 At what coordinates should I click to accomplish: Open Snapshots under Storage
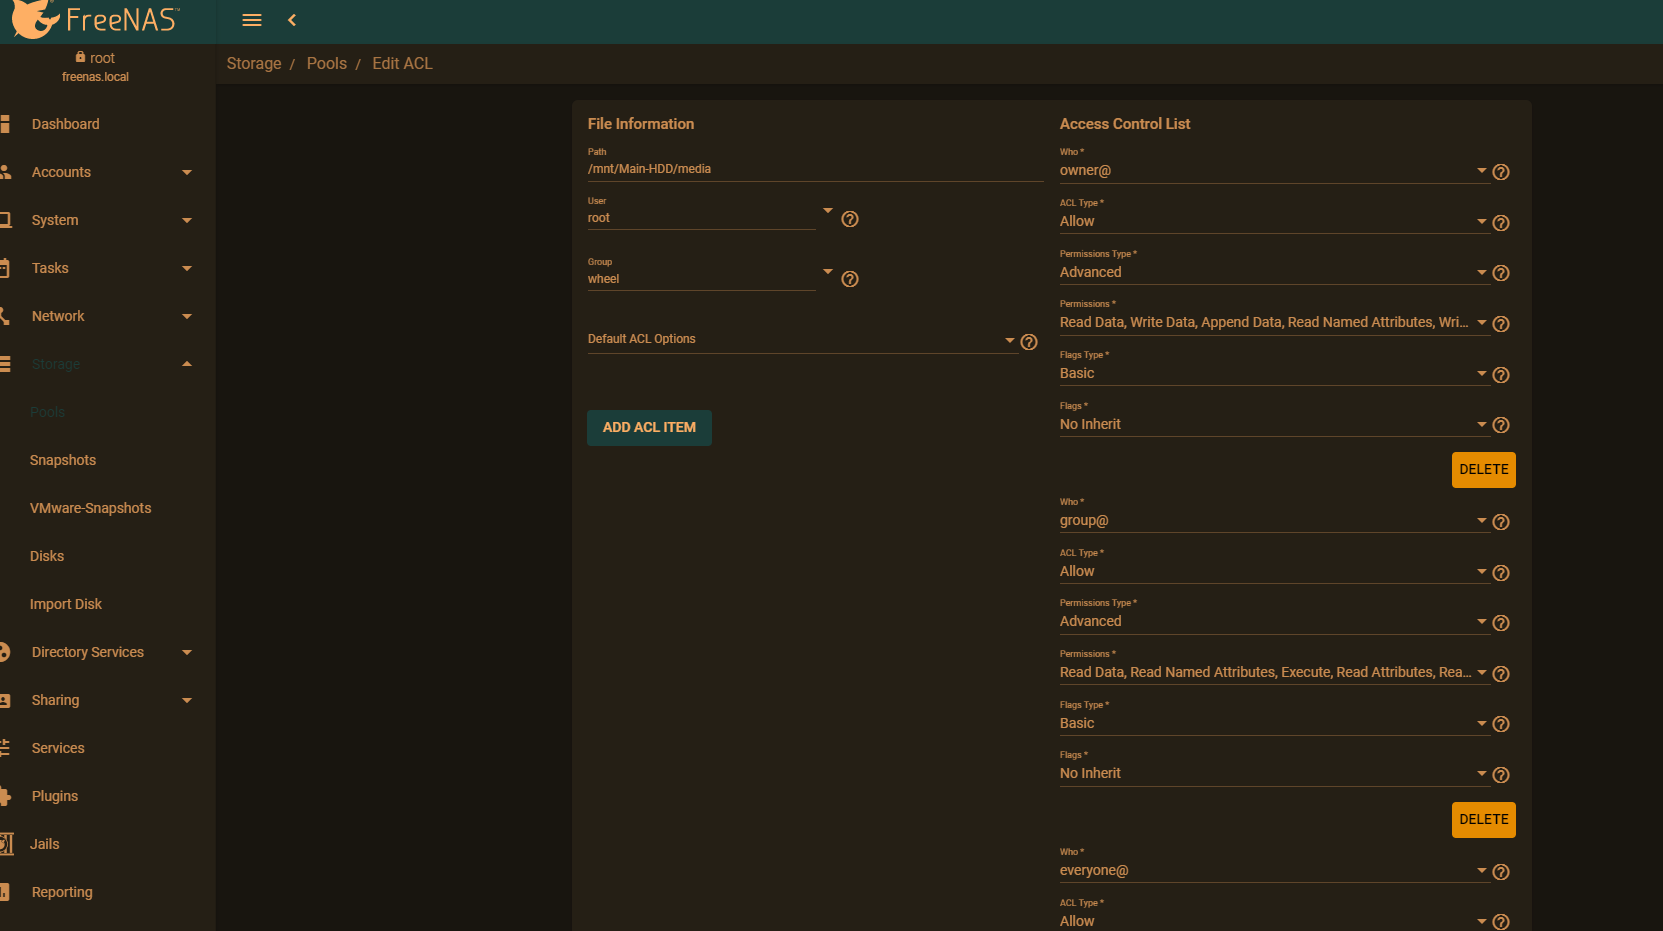tap(63, 460)
